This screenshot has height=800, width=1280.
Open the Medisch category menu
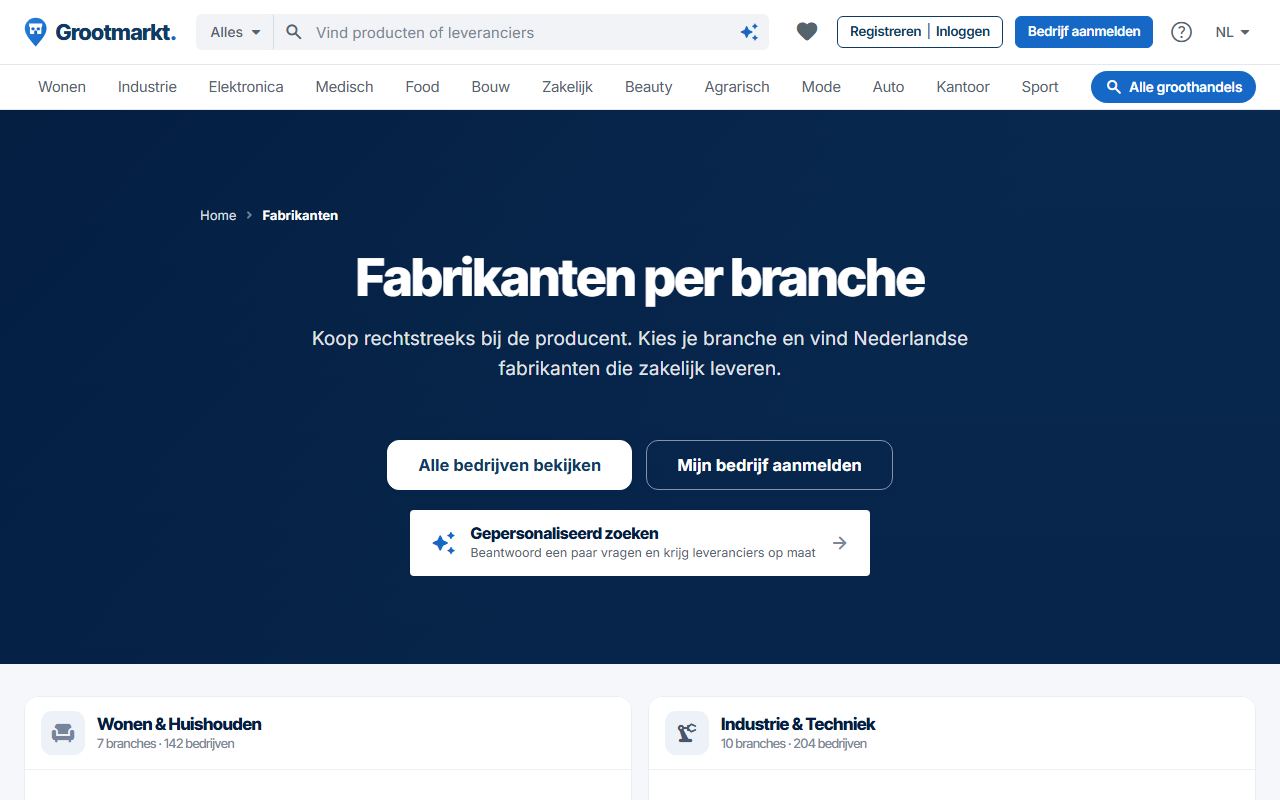pyautogui.click(x=344, y=87)
